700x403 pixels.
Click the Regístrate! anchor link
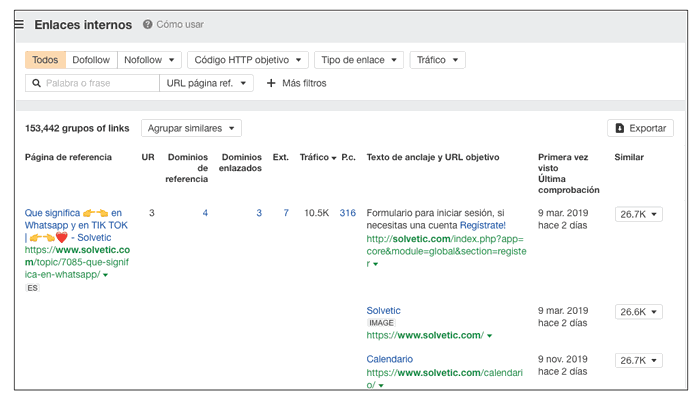pos(482,226)
